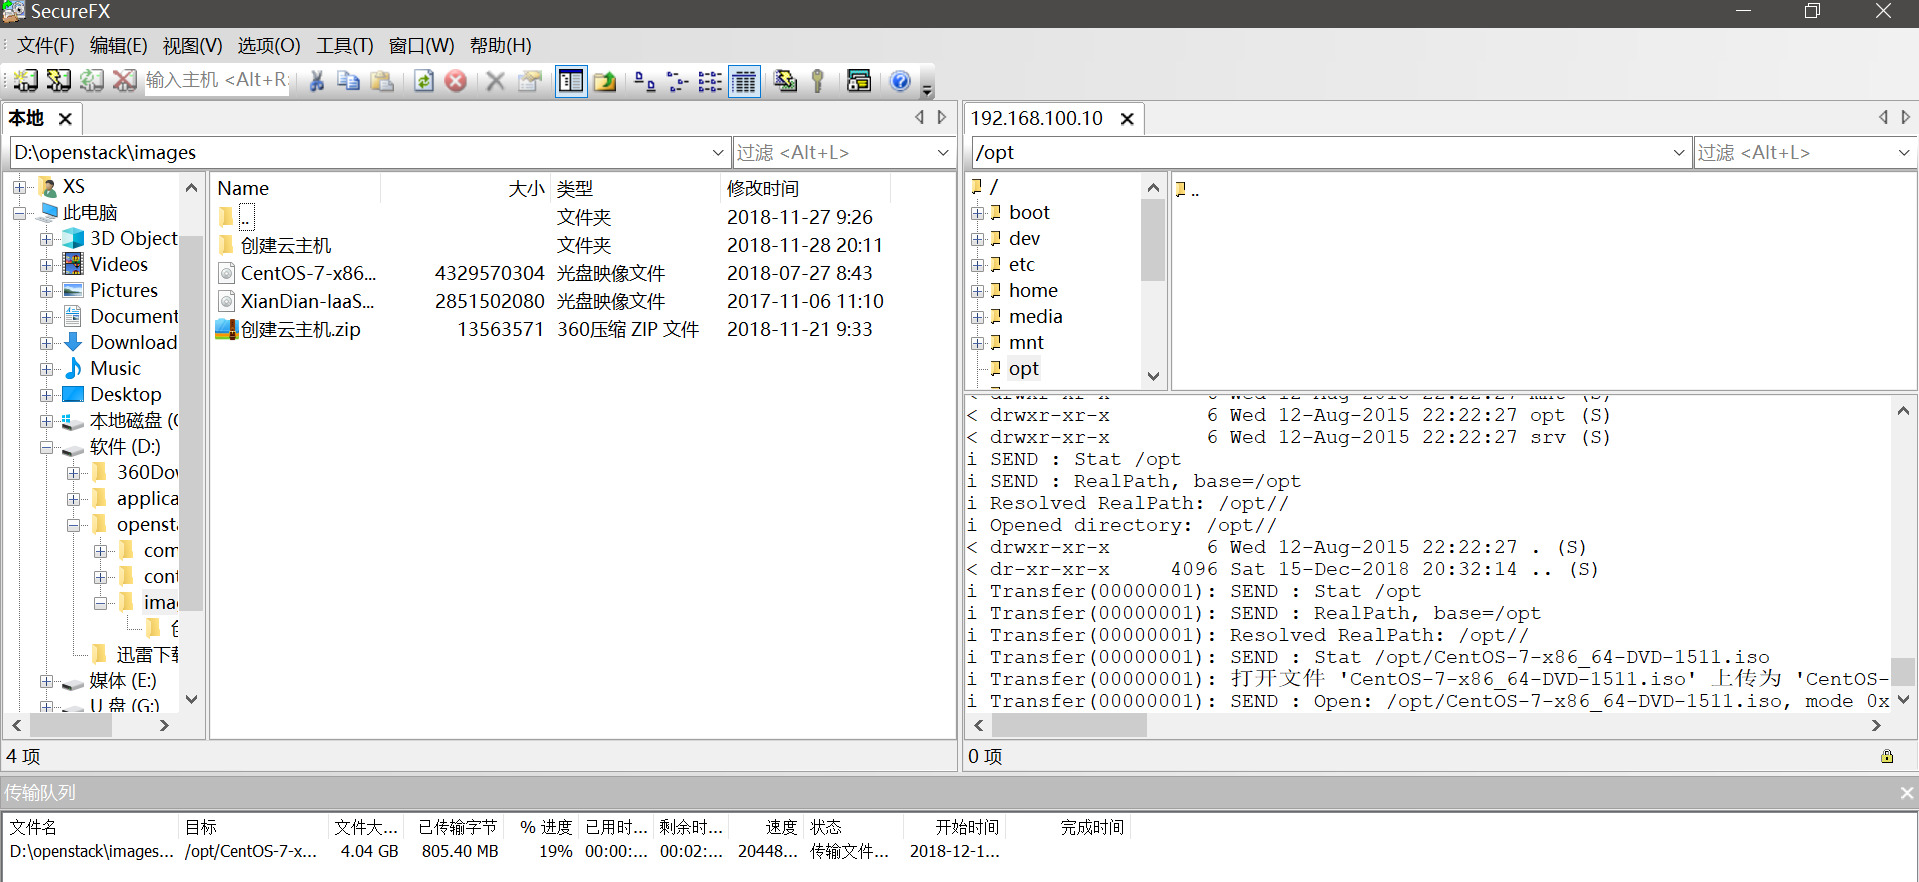The width and height of the screenshot is (1919, 882).
Task: Open the 工具(T) menu
Action: pos(345,45)
